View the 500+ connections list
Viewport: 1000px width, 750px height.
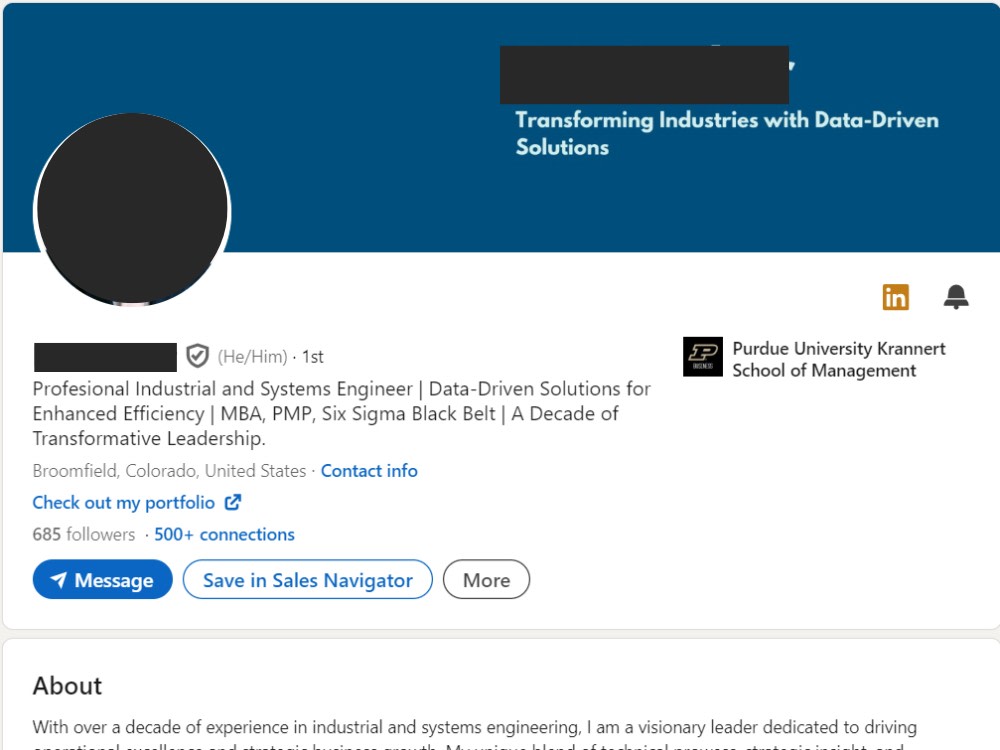[224, 534]
